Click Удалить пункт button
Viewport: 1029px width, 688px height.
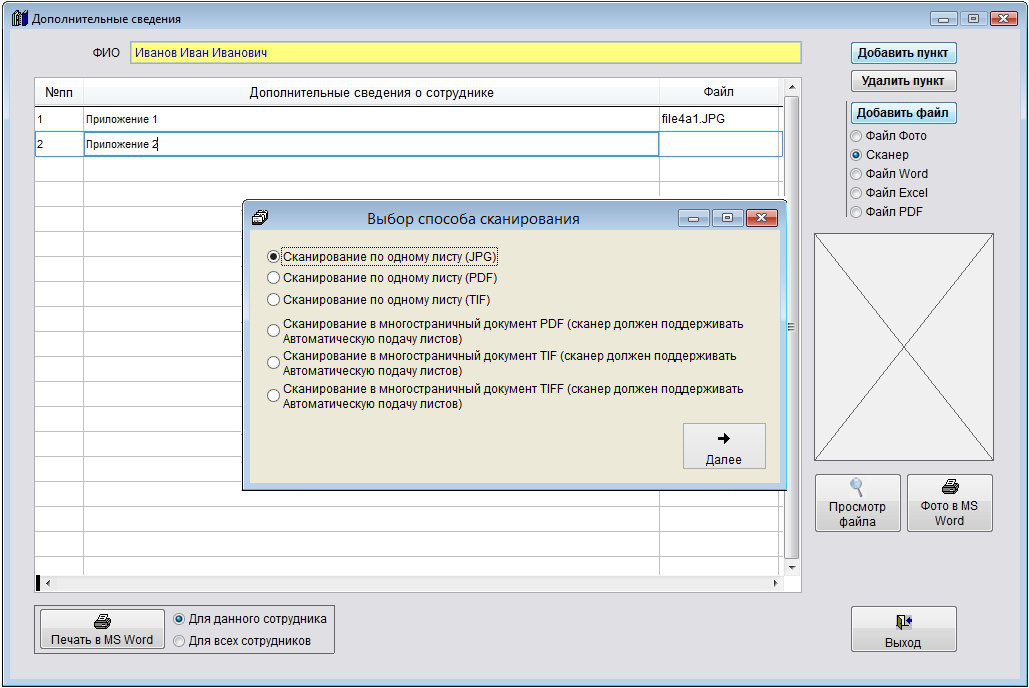click(x=903, y=81)
